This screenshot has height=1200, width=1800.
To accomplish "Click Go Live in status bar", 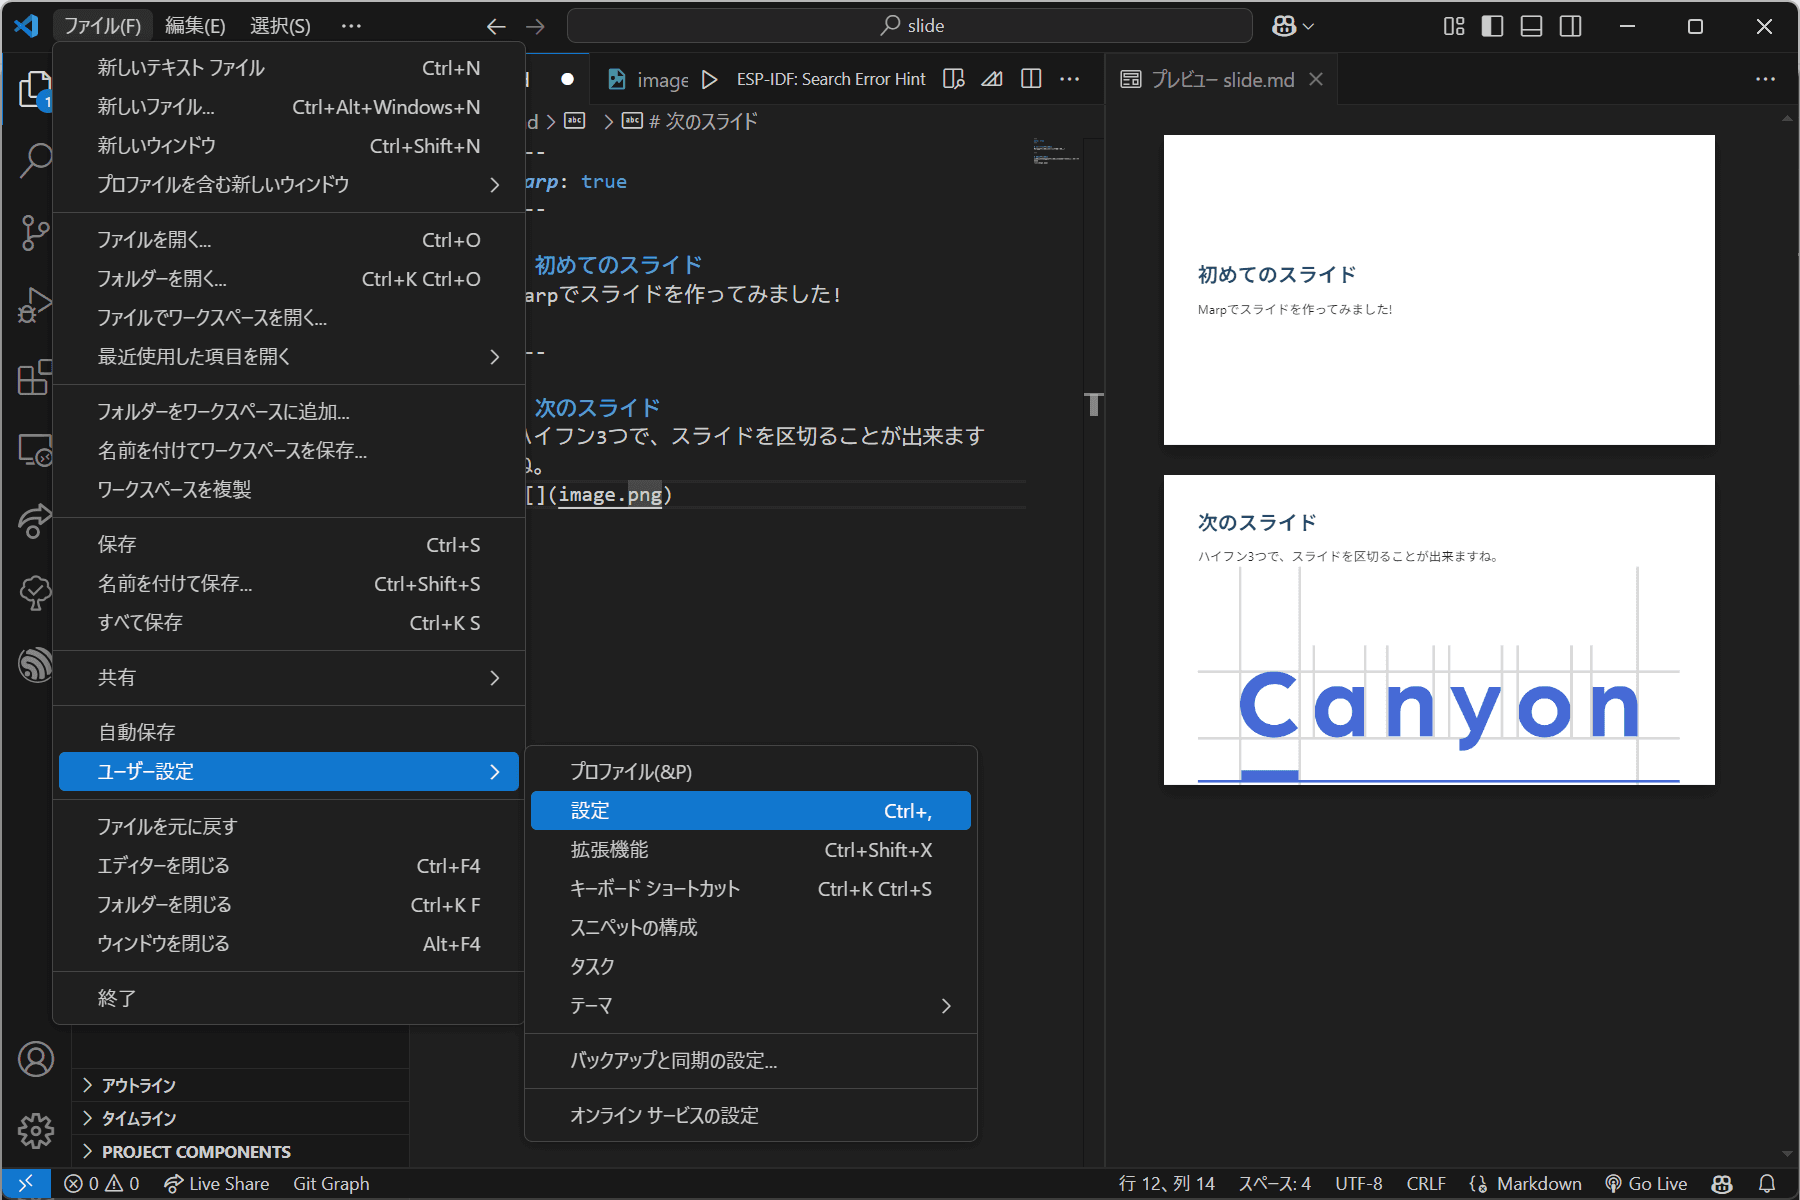I will tap(1646, 1184).
